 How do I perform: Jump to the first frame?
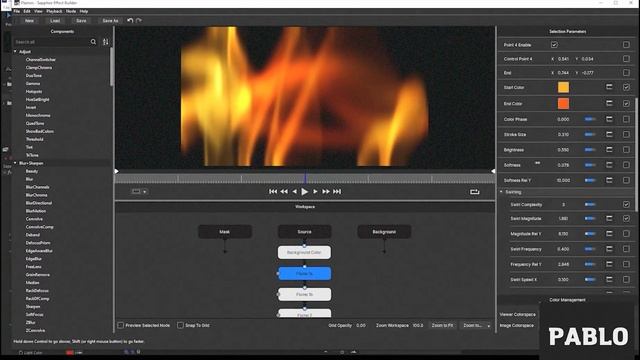pos(273,191)
